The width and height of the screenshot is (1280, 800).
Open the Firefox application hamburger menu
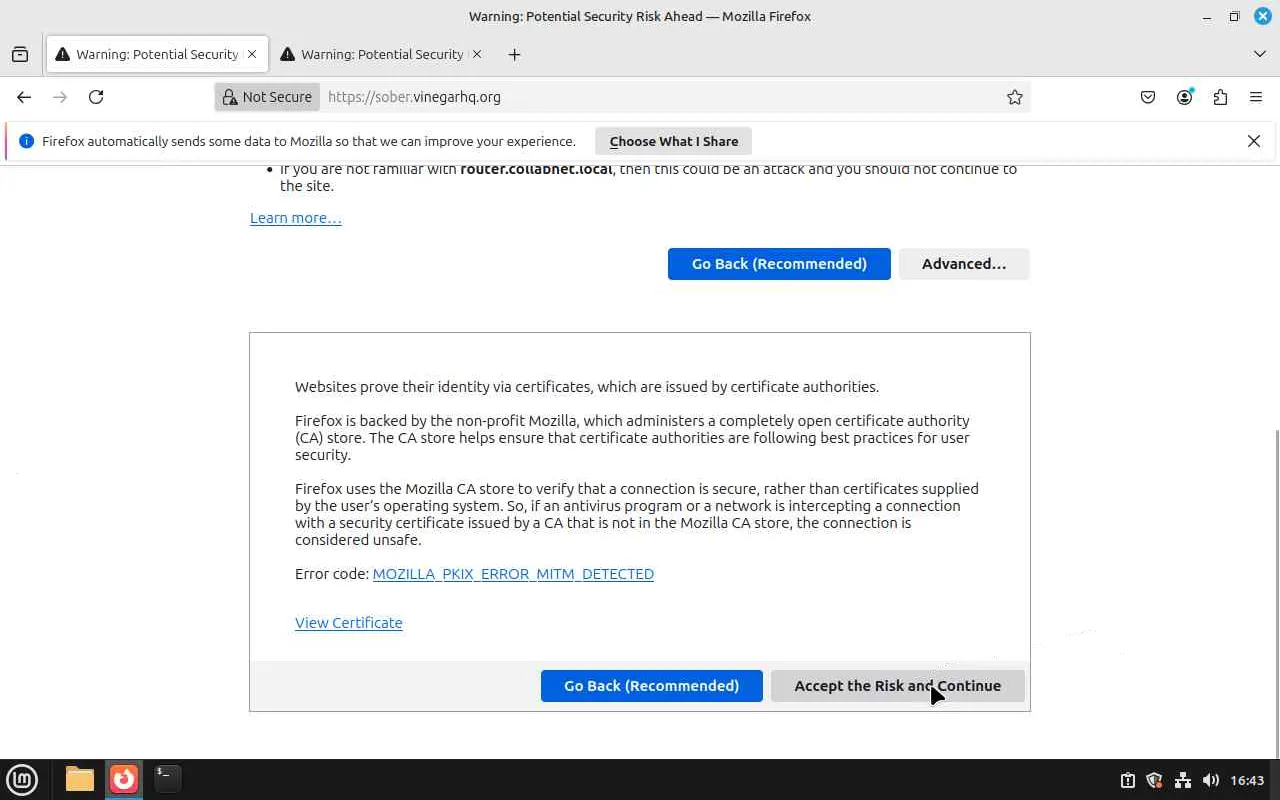coord(1256,97)
